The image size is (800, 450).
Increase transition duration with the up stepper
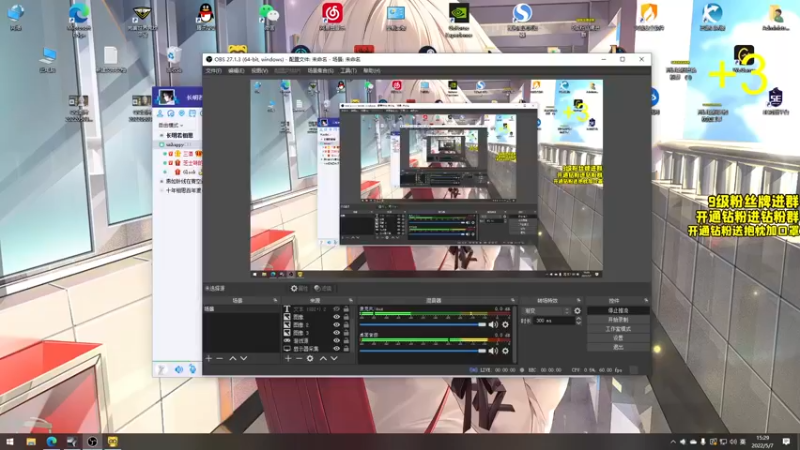pyautogui.click(x=578, y=318)
